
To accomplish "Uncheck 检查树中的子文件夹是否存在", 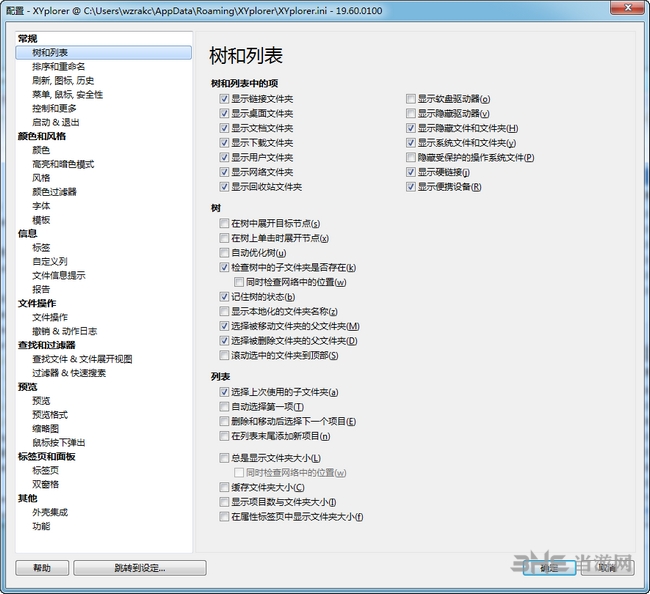I will coord(224,267).
